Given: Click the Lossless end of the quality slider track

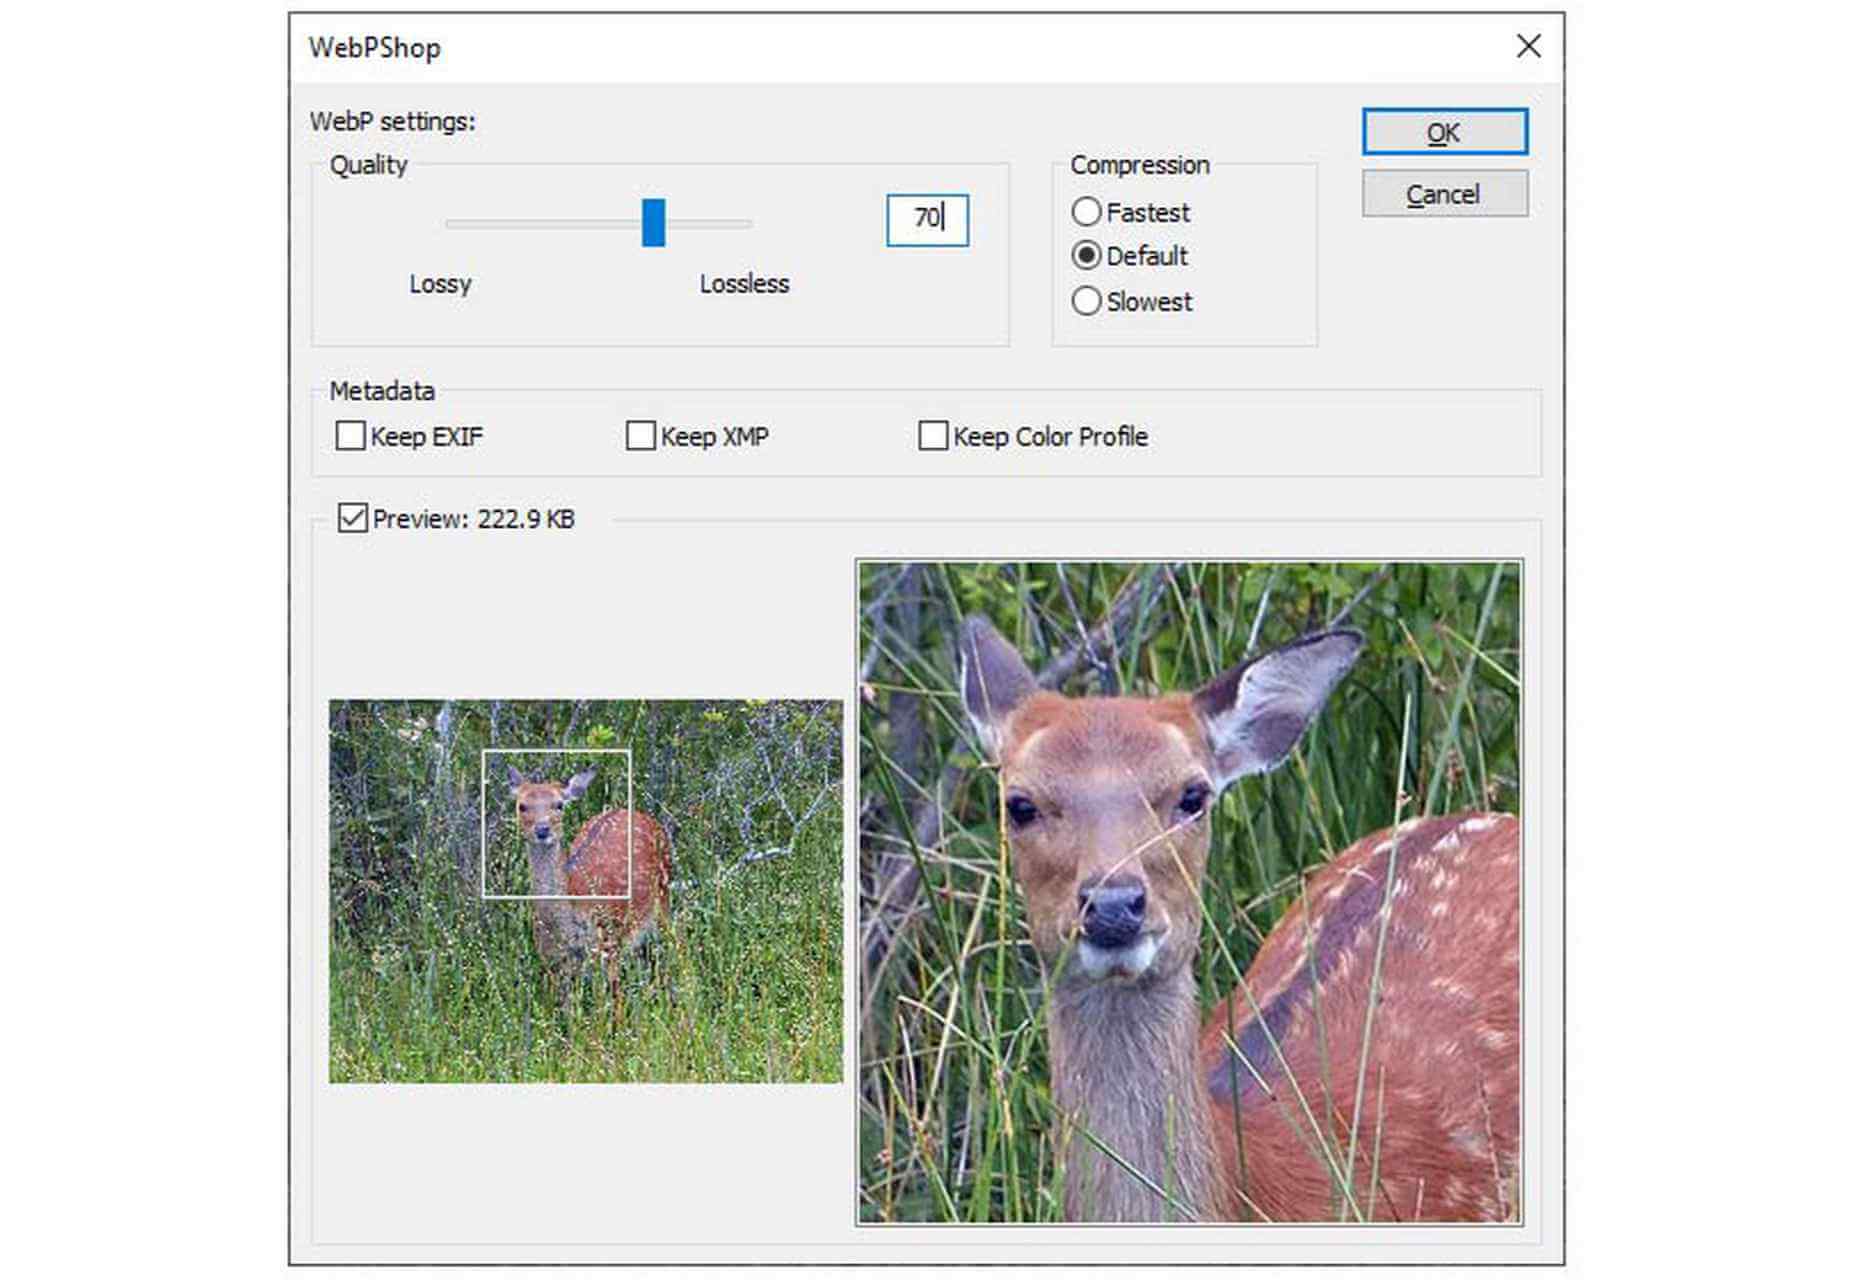Looking at the screenshot, I should click(745, 224).
